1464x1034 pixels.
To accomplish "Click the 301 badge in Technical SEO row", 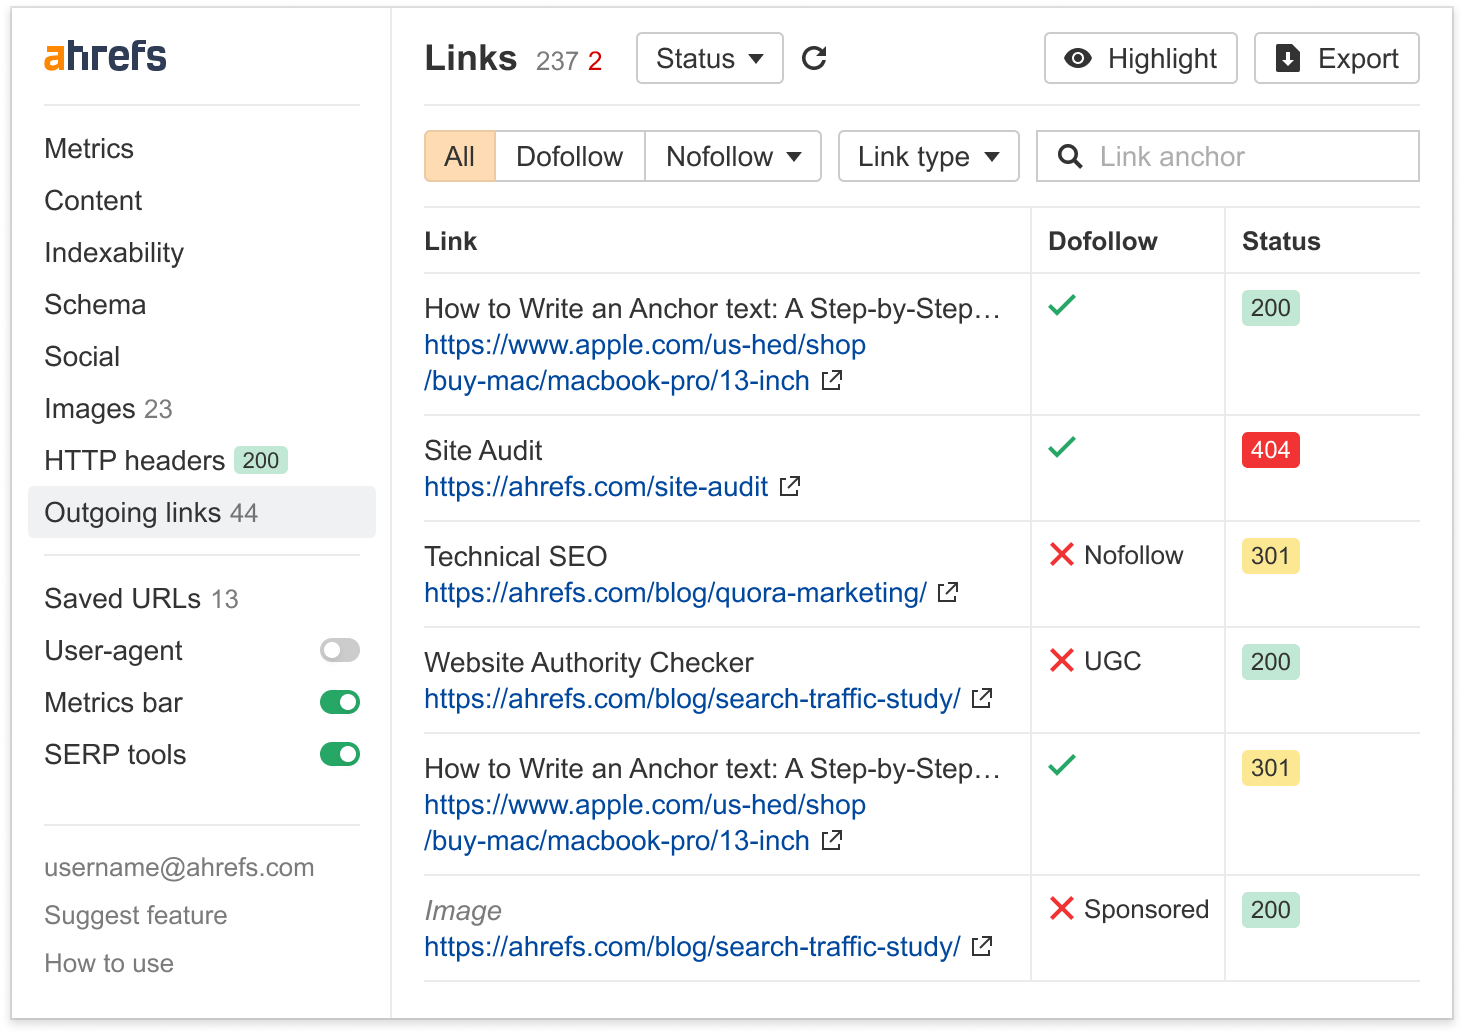I will (1271, 555).
